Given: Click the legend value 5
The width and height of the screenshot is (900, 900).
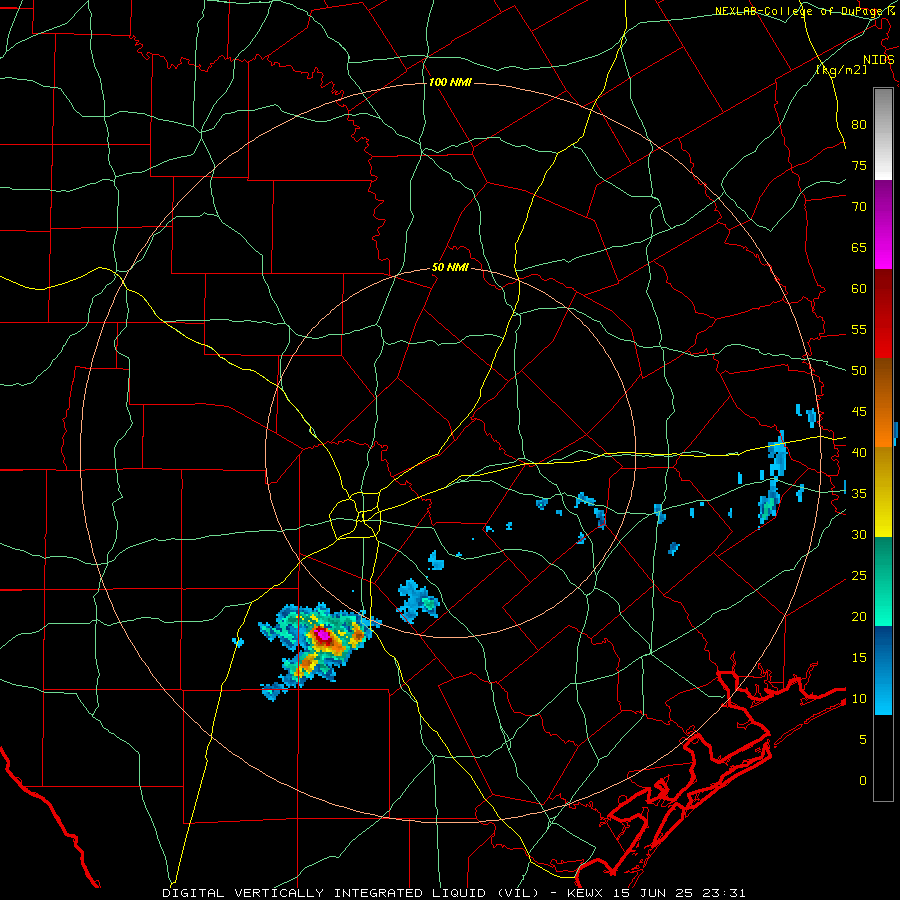Looking at the screenshot, I should (x=863, y=739).
